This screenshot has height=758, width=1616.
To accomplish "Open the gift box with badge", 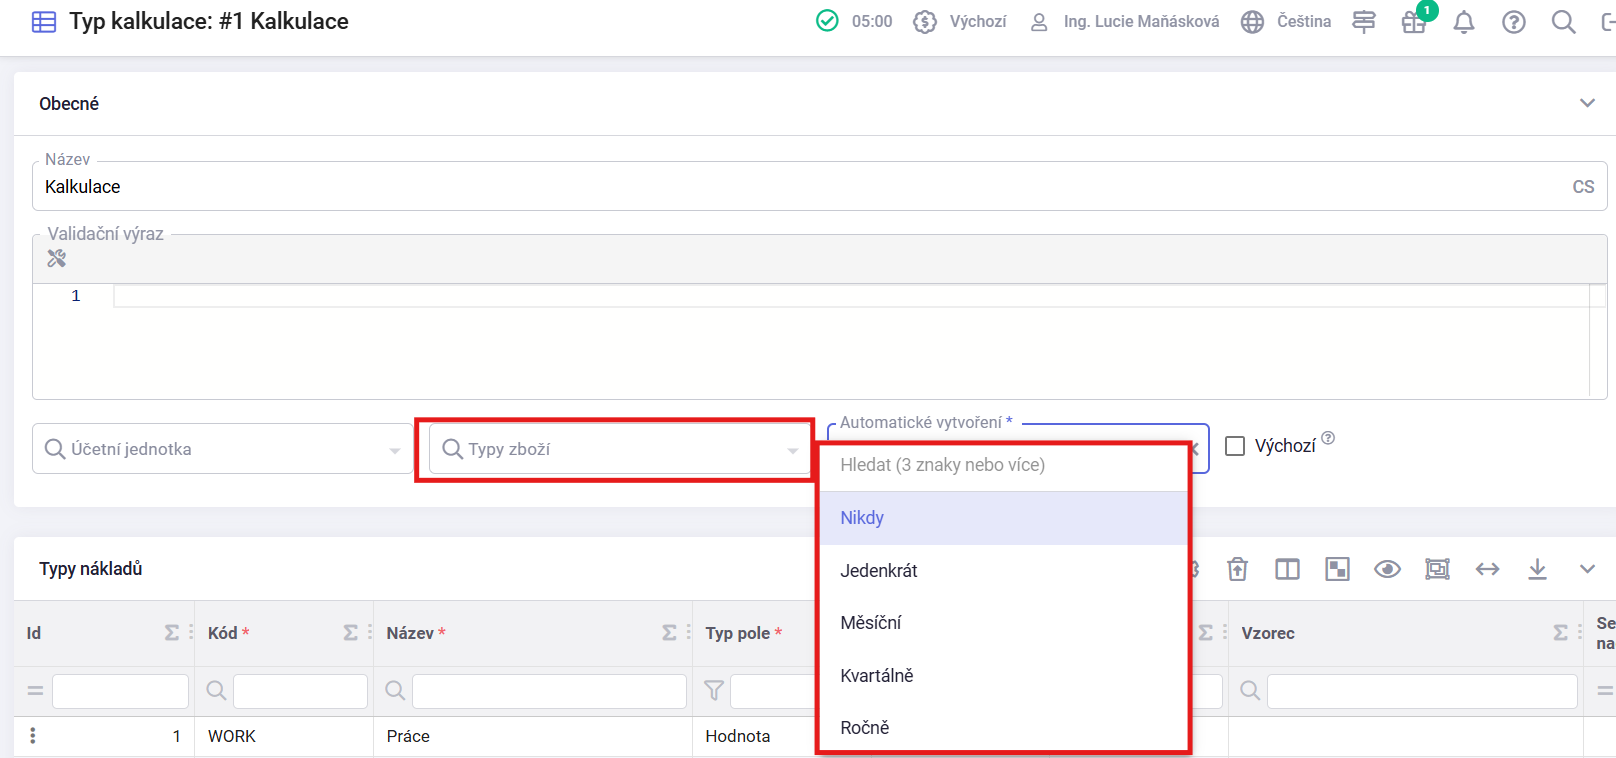I will click(x=1414, y=21).
